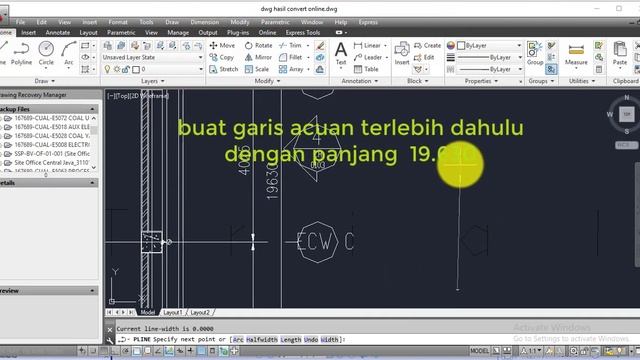
Task: Choose the Halfwidth command option
Action: pyautogui.click(x=262, y=340)
